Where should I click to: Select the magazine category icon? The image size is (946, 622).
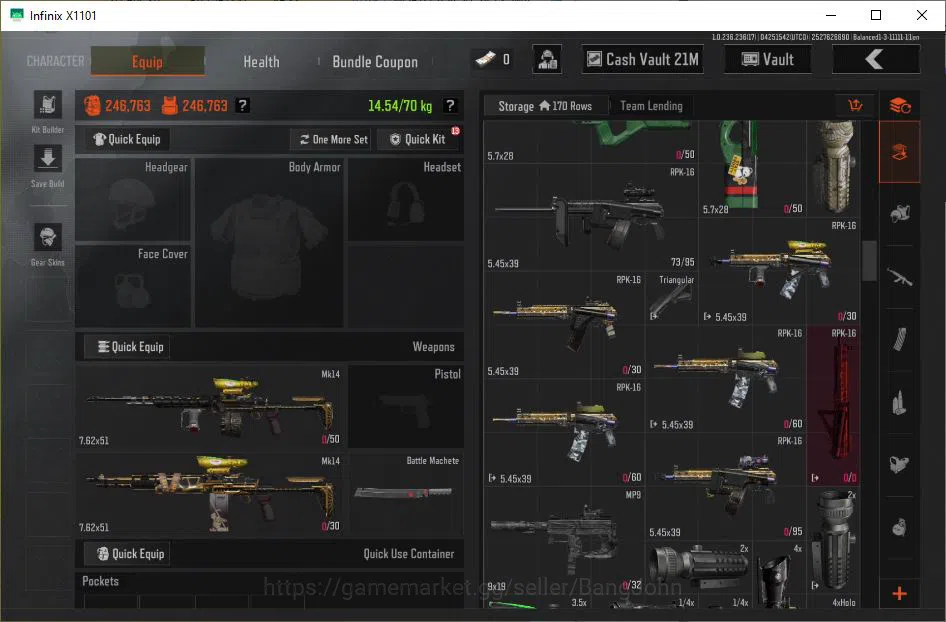coord(900,340)
